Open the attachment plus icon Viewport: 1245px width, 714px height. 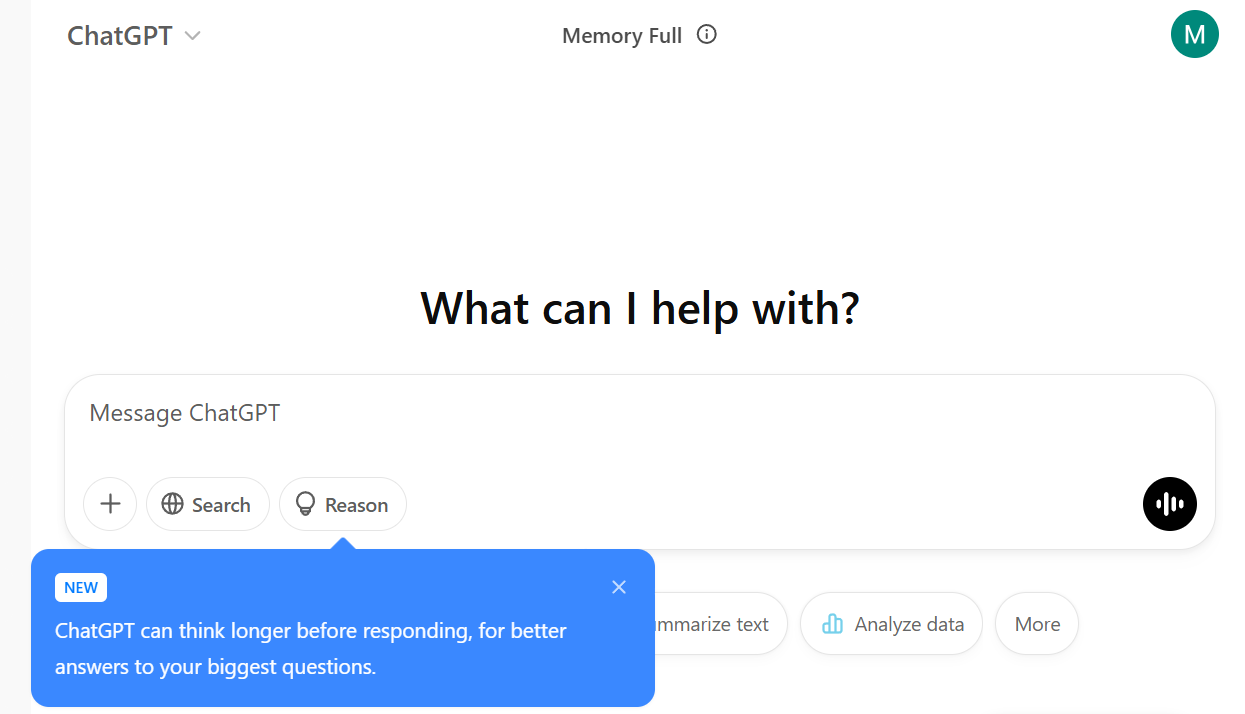pyautogui.click(x=110, y=504)
